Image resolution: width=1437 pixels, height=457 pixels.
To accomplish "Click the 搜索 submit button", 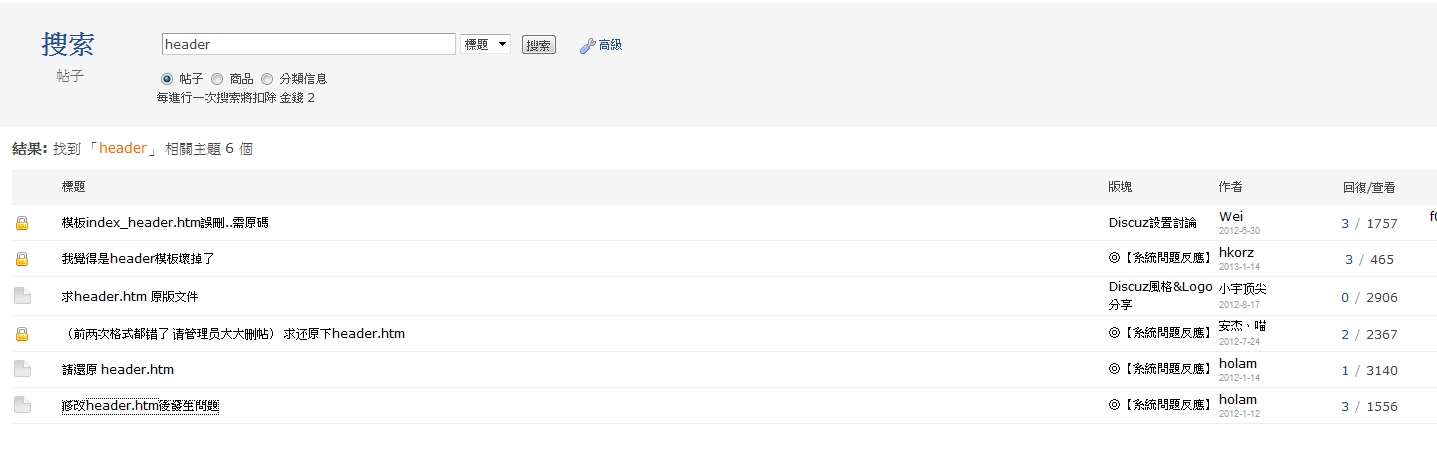I will pos(539,45).
